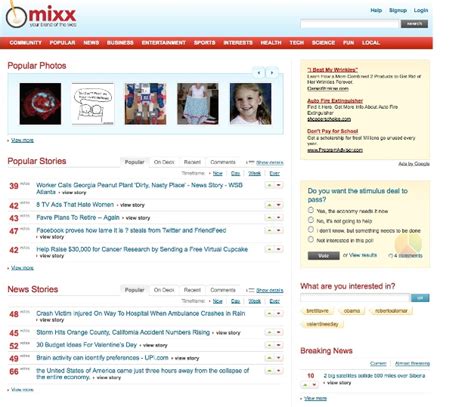Image resolution: width=474 pixels, height=407 pixels.
Task: Switch Popular Stories to On Deck tab
Action: point(164,162)
